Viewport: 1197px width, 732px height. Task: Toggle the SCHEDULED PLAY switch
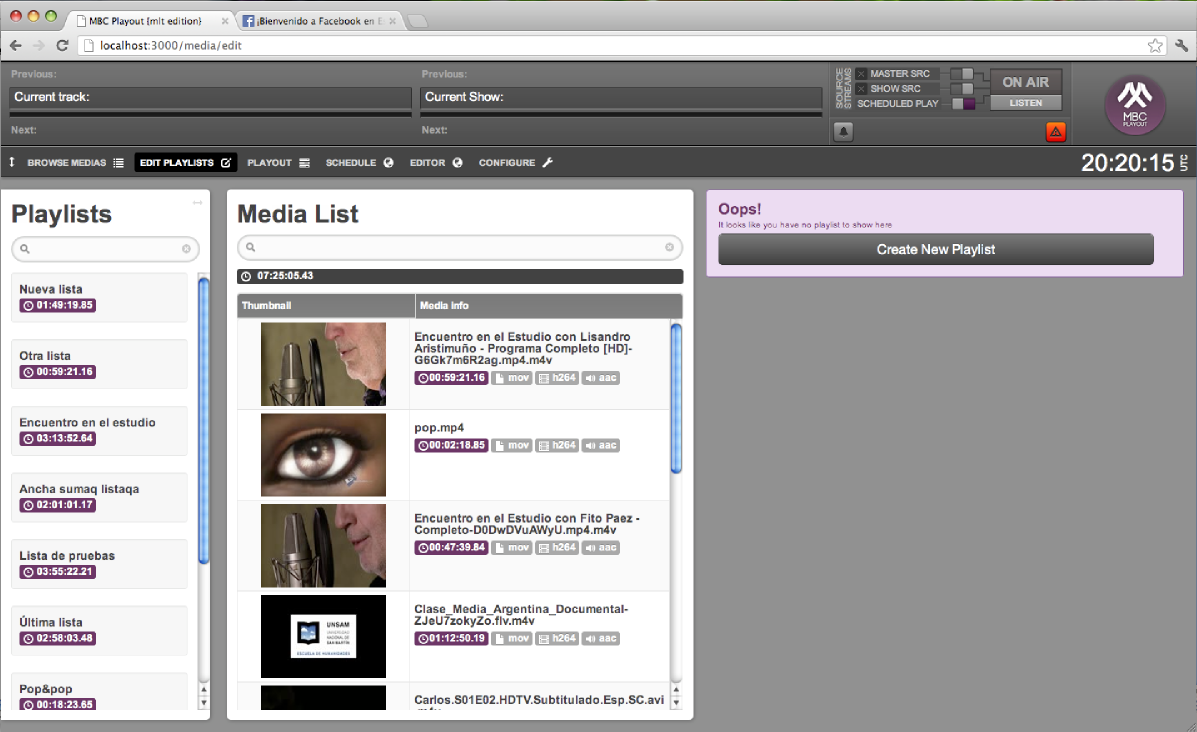(x=963, y=104)
